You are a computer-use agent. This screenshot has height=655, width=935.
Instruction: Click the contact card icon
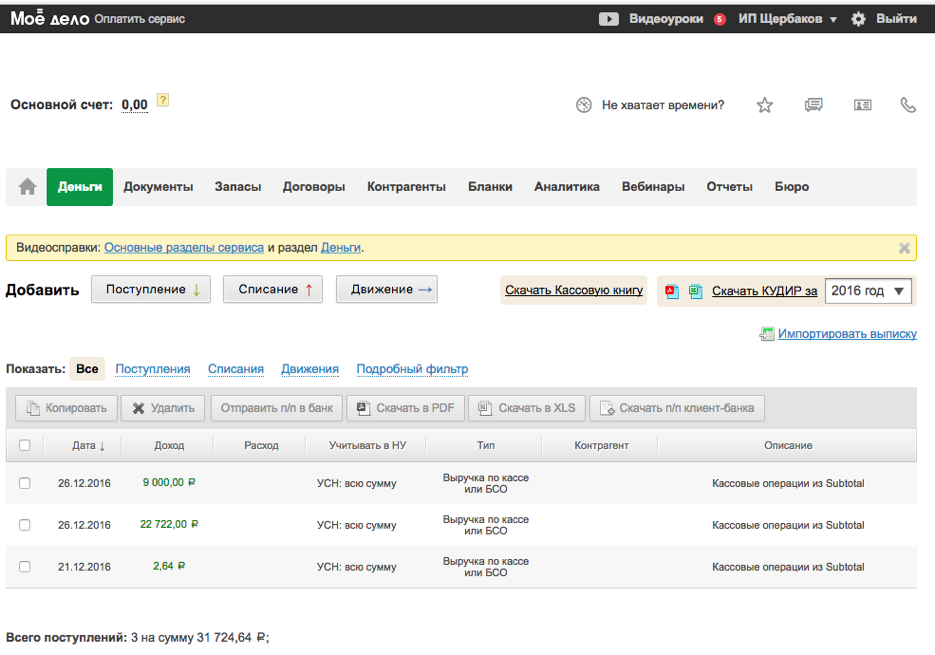tap(862, 105)
